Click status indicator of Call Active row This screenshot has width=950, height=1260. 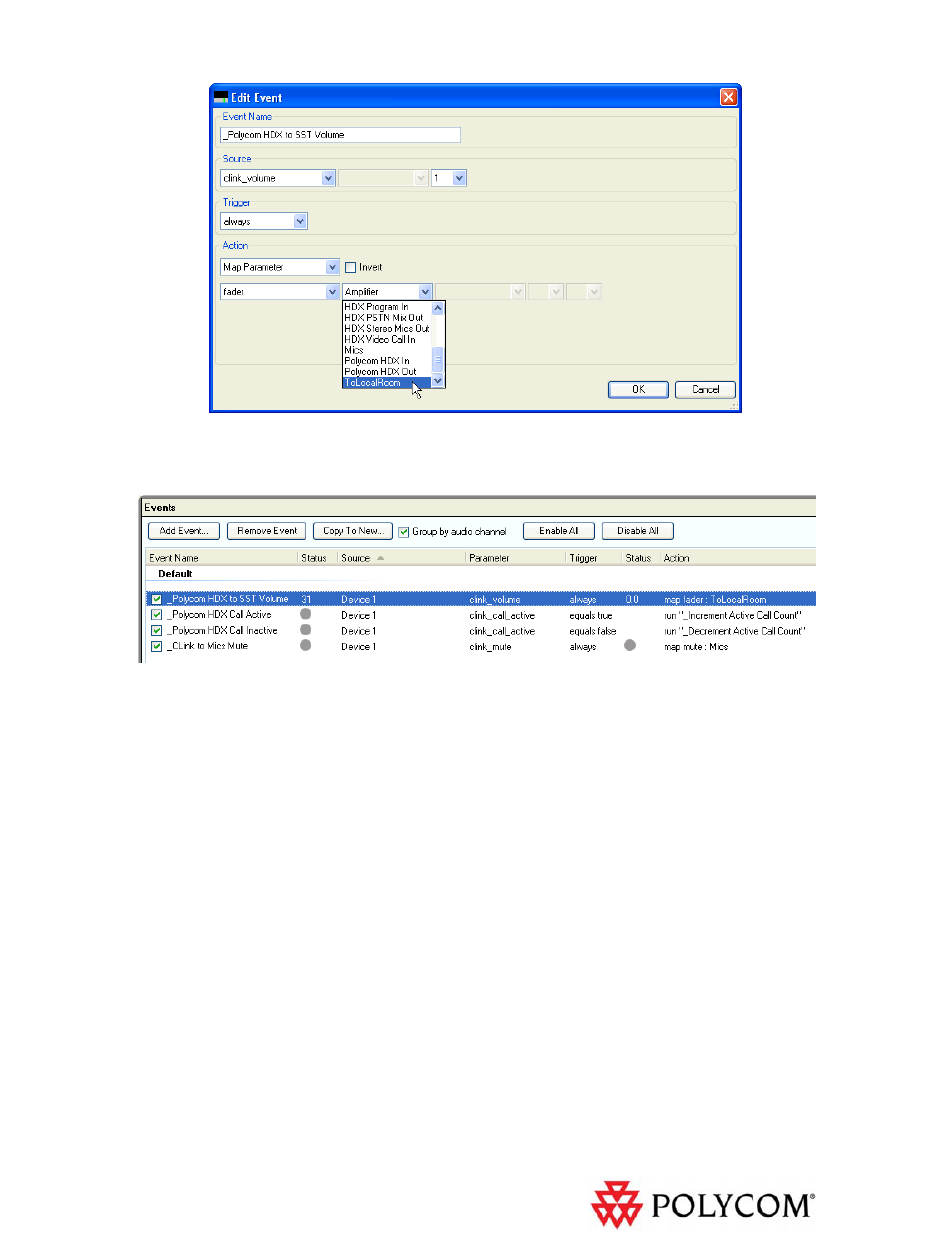[306, 614]
